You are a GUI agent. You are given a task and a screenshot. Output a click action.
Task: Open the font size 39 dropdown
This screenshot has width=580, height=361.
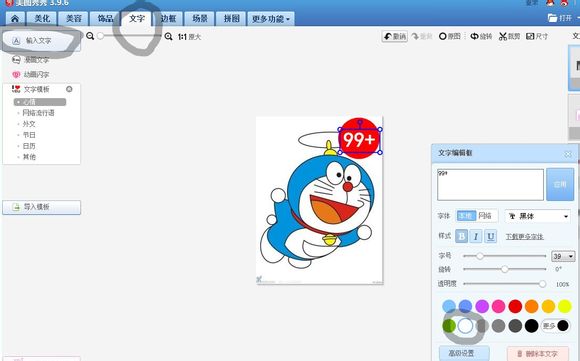click(x=563, y=256)
